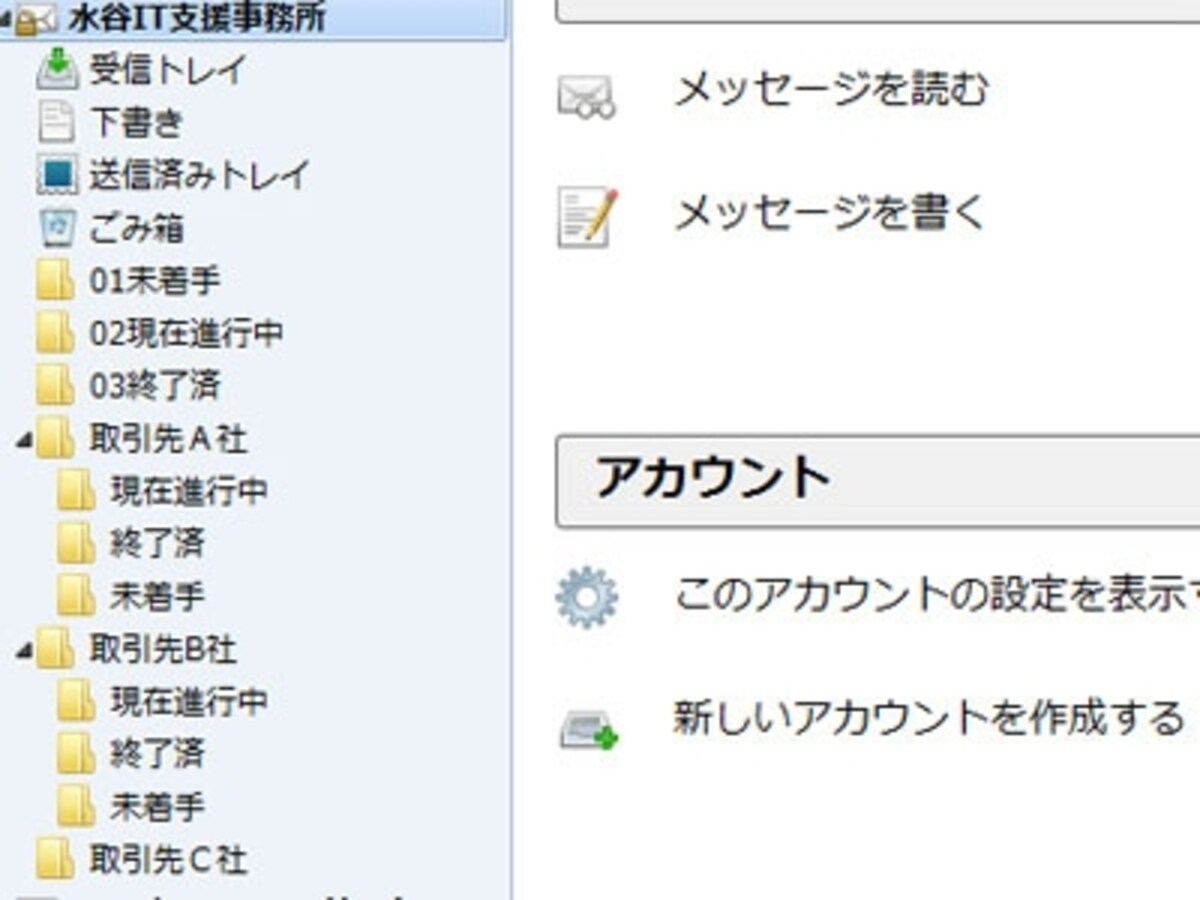Select 未着手 under 取引先B社
The image size is (1200, 900).
tap(157, 806)
